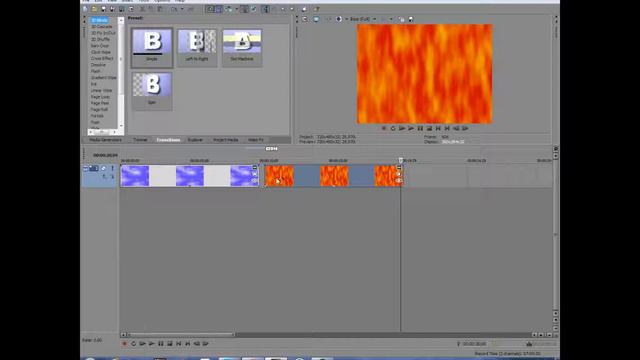Select the Dissolve transition in the list

tap(98, 65)
